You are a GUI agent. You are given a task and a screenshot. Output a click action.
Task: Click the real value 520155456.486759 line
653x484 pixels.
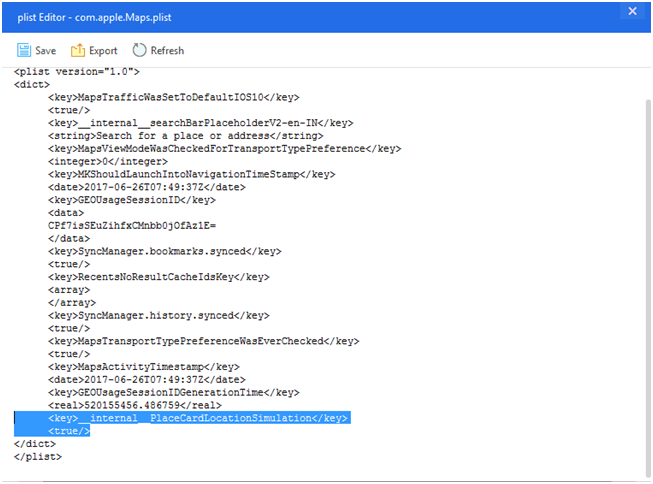(135, 405)
